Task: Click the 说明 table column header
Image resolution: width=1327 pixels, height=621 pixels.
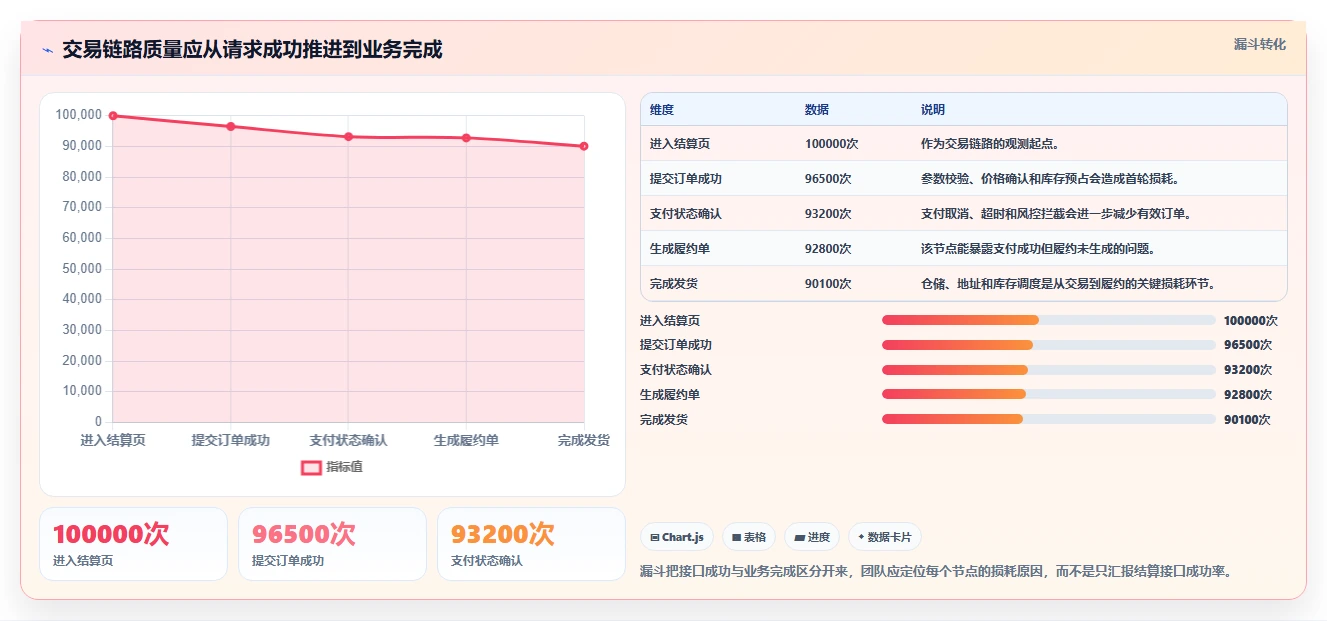Action: click(x=933, y=110)
